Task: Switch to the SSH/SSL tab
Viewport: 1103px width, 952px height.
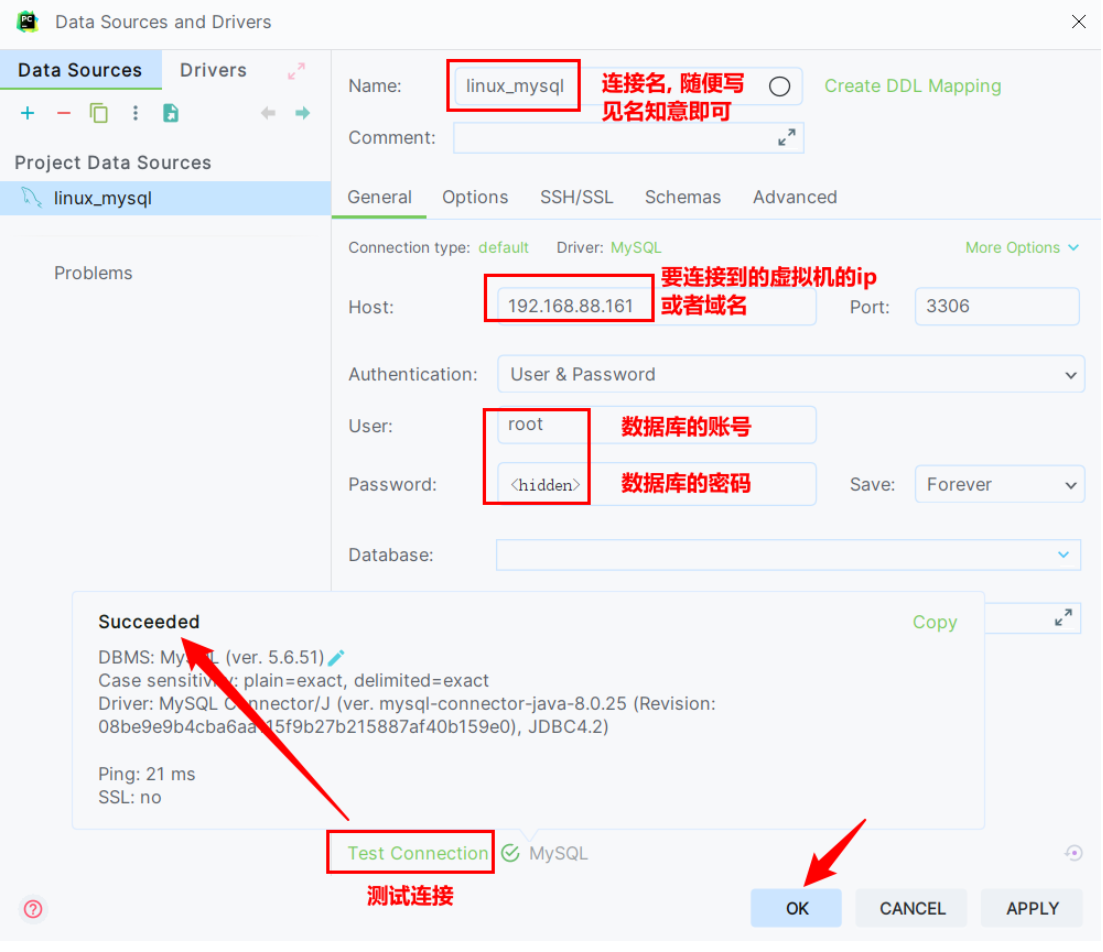Action: [x=576, y=197]
